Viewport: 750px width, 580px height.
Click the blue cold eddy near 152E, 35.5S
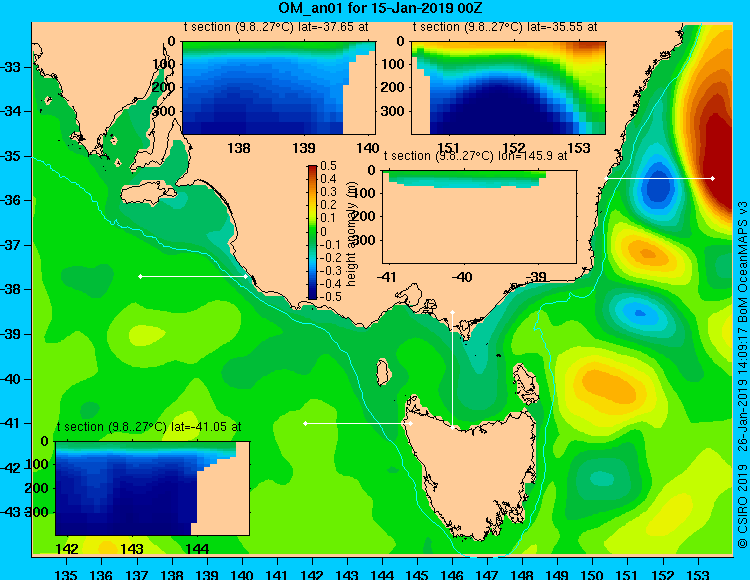659,186
